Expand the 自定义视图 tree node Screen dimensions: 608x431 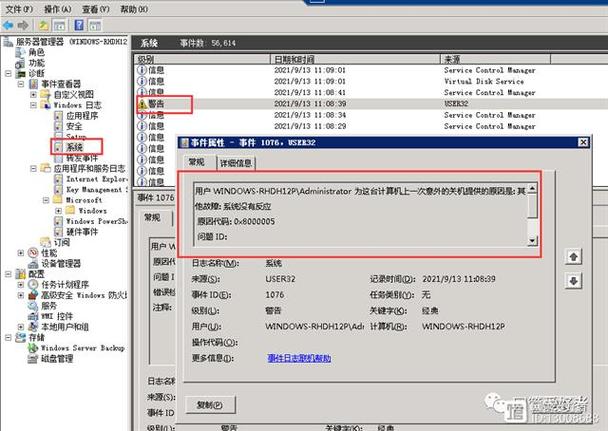[33, 93]
